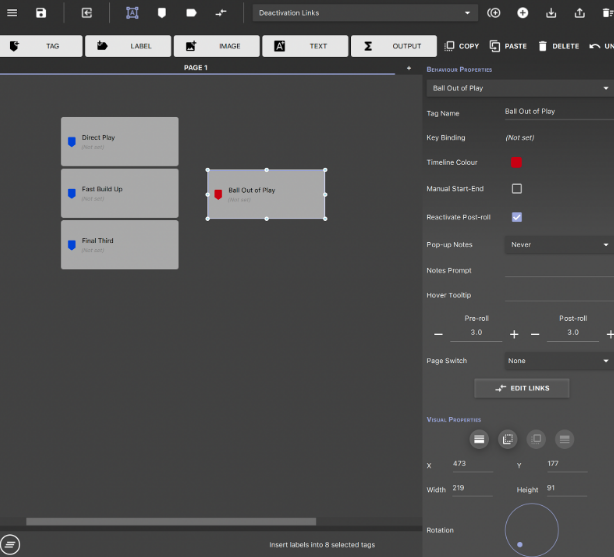Open the red Timeline Colour swatch

516,162
